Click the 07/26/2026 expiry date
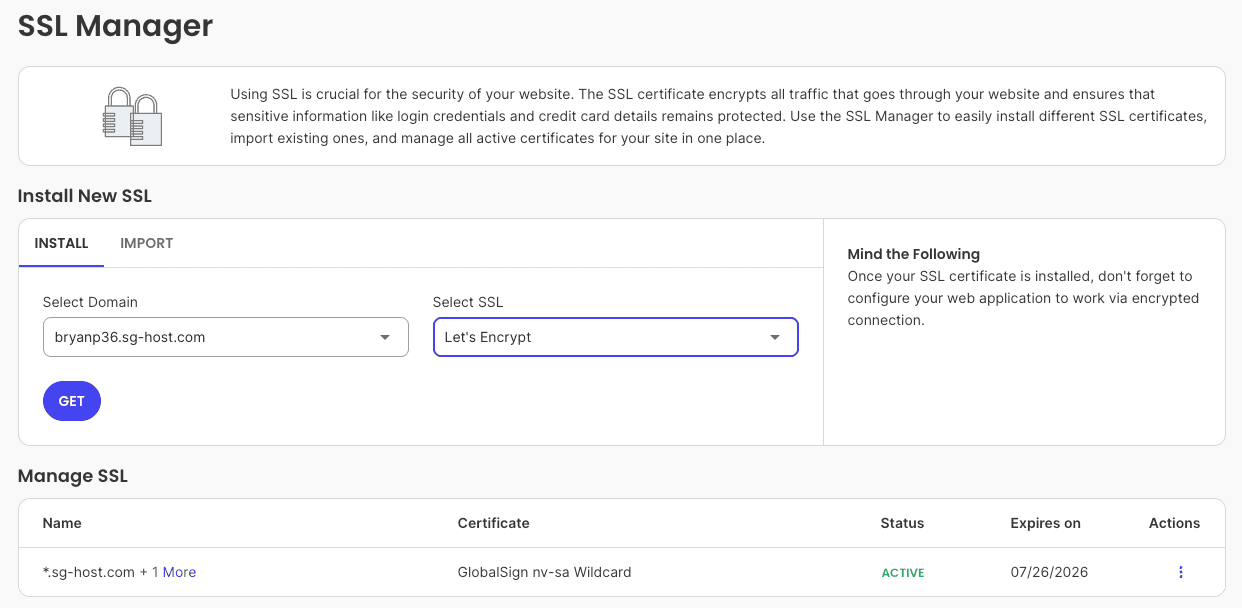This screenshot has width=1242, height=608. pos(1049,572)
